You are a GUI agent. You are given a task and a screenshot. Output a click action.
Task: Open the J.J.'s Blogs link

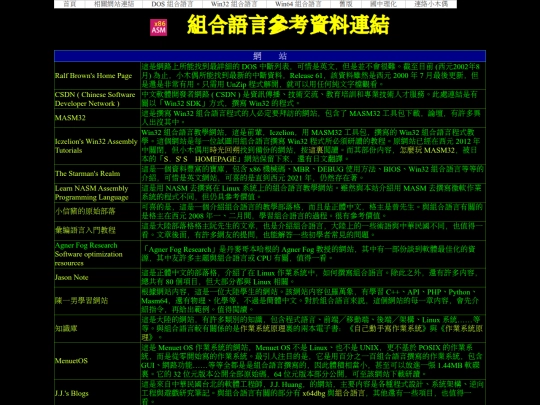click(x=72, y=393)
